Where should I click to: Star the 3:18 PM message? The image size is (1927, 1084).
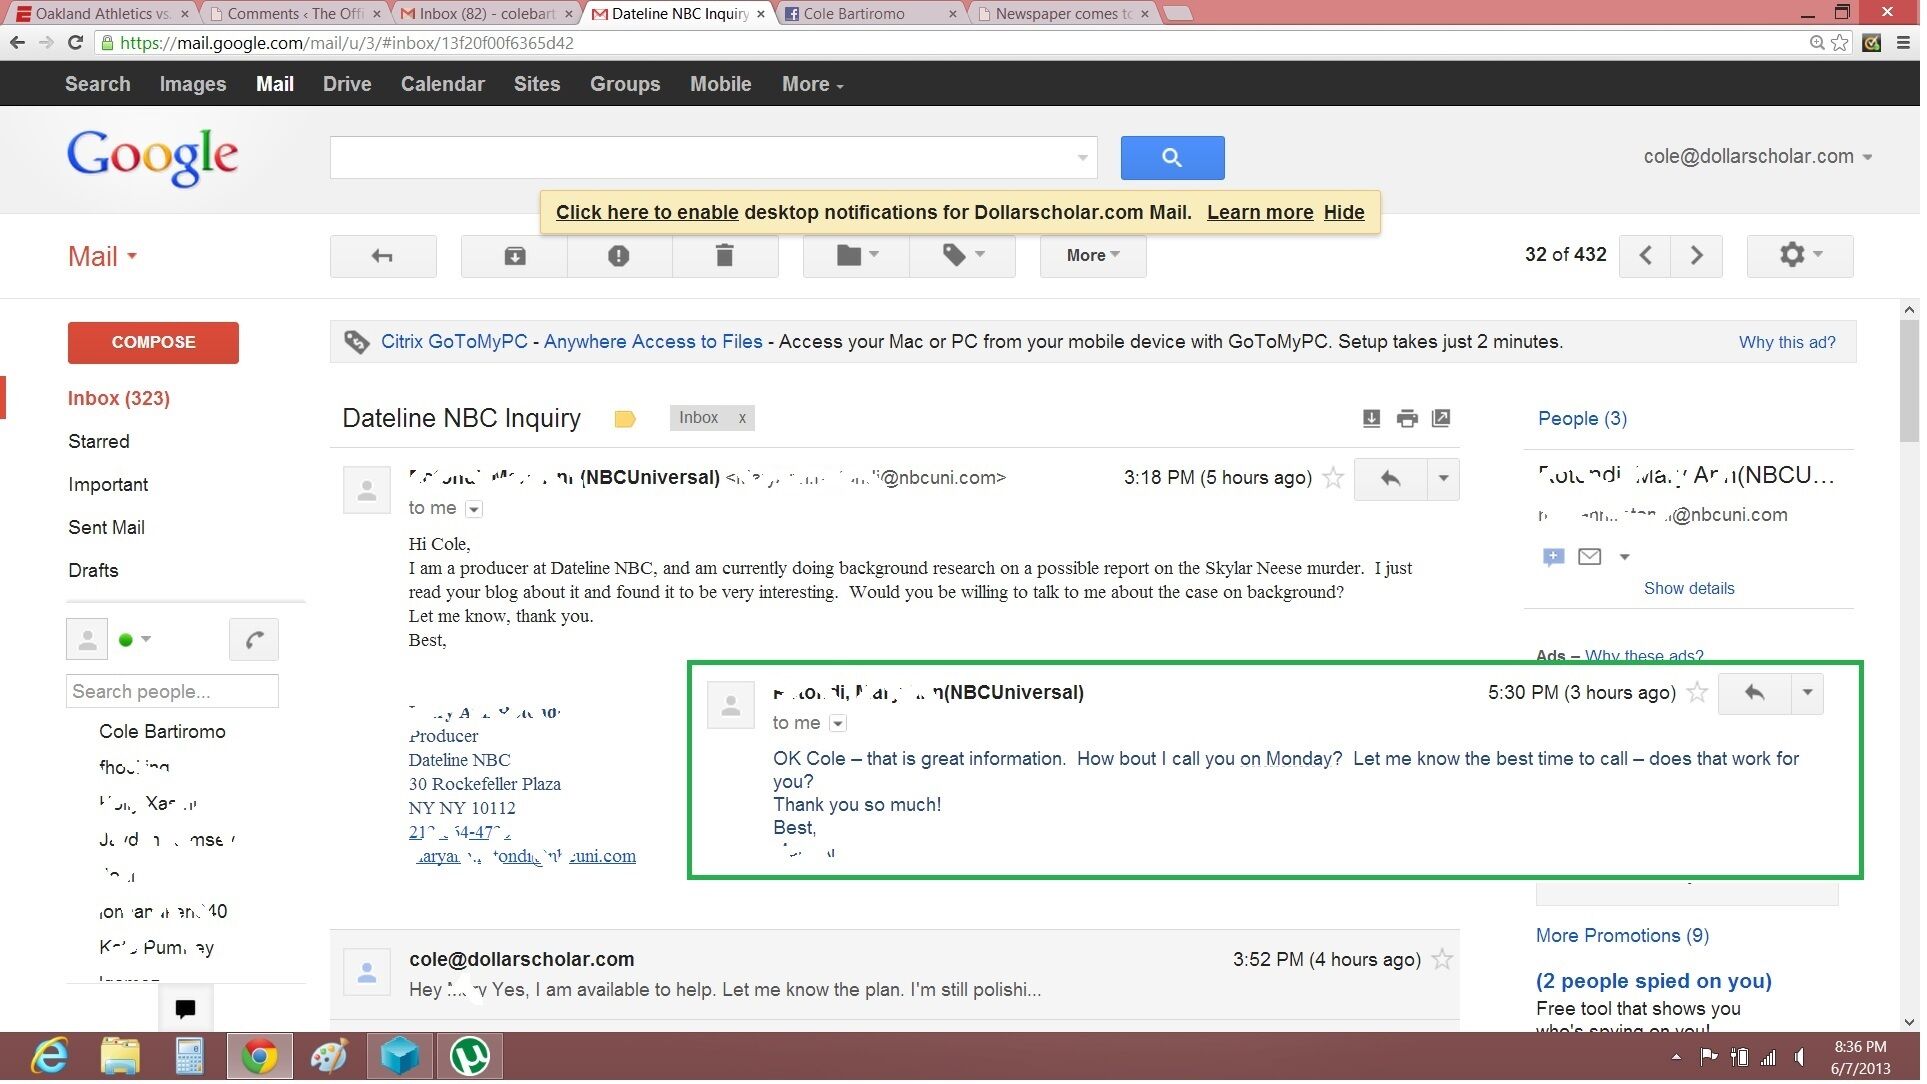(x=1338, y=479)
